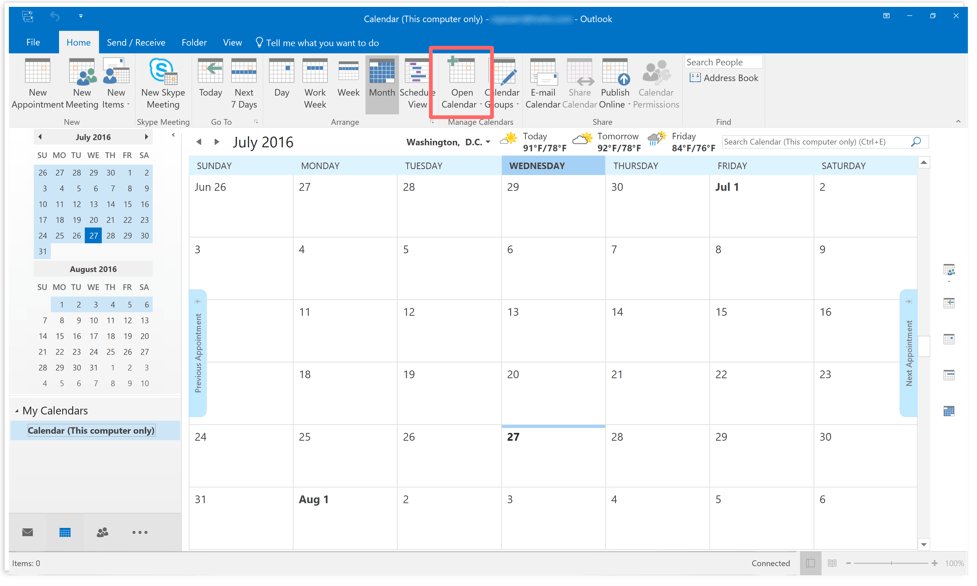Show the Next 7 Days

coord(244,84)
